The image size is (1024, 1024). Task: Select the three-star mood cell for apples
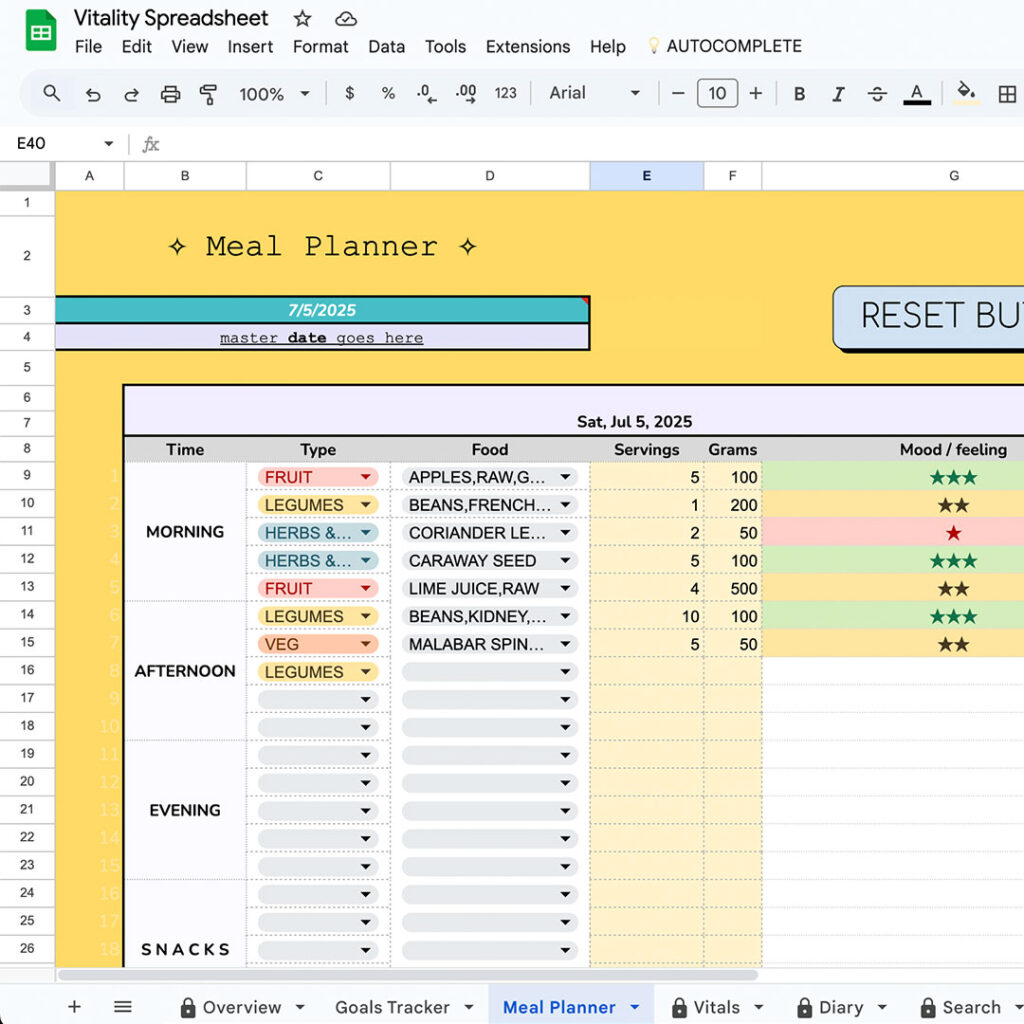tap(893, 477)
